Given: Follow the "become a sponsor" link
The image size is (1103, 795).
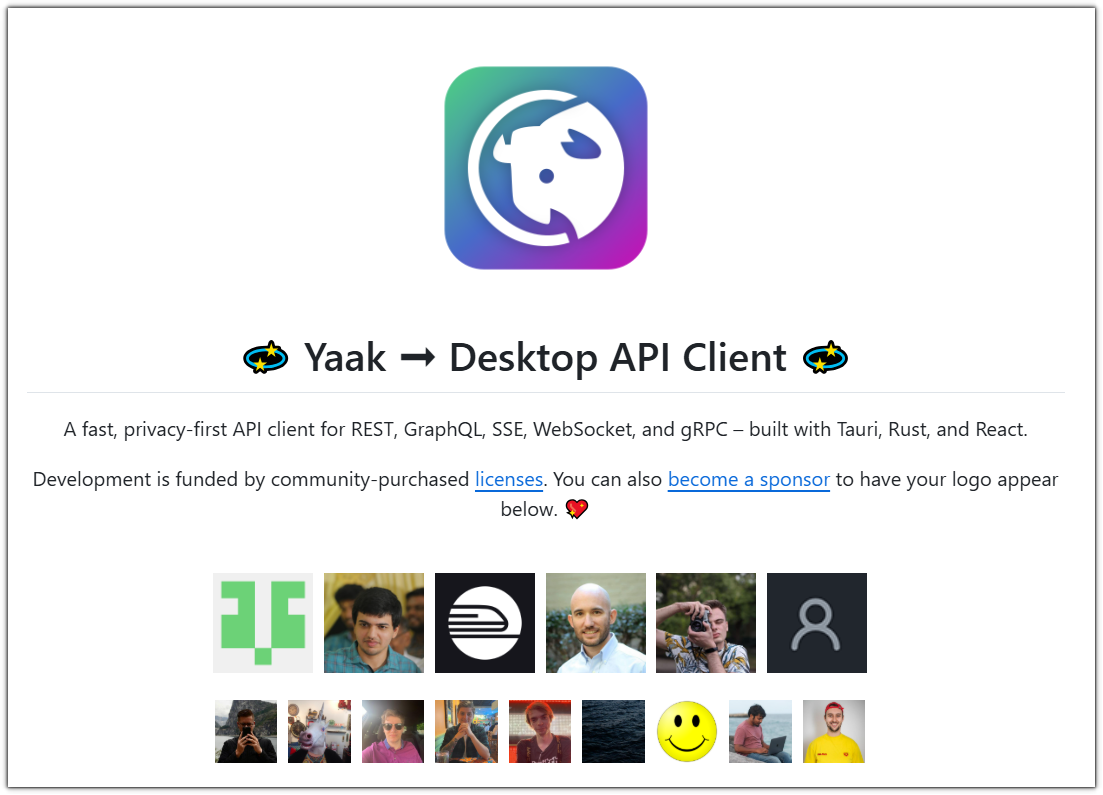Looking at the screenshot, I should tap(748, 479).
